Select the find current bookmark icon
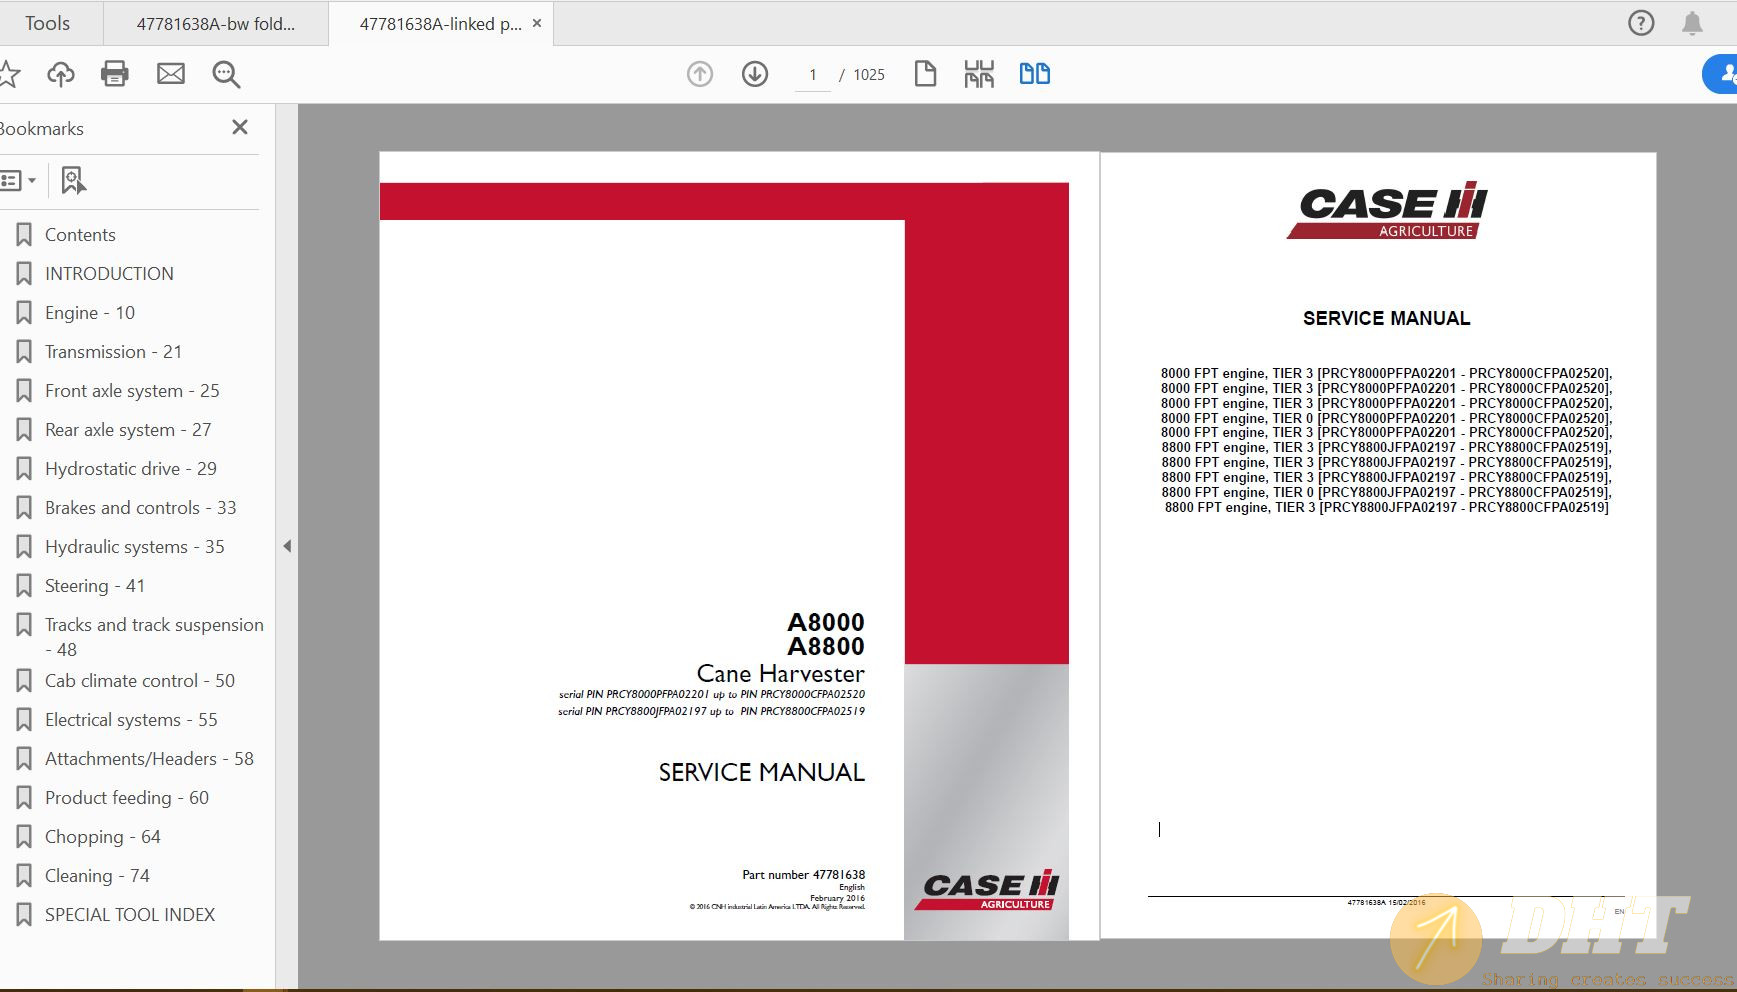1737x992 pixels. pos(72,180)
